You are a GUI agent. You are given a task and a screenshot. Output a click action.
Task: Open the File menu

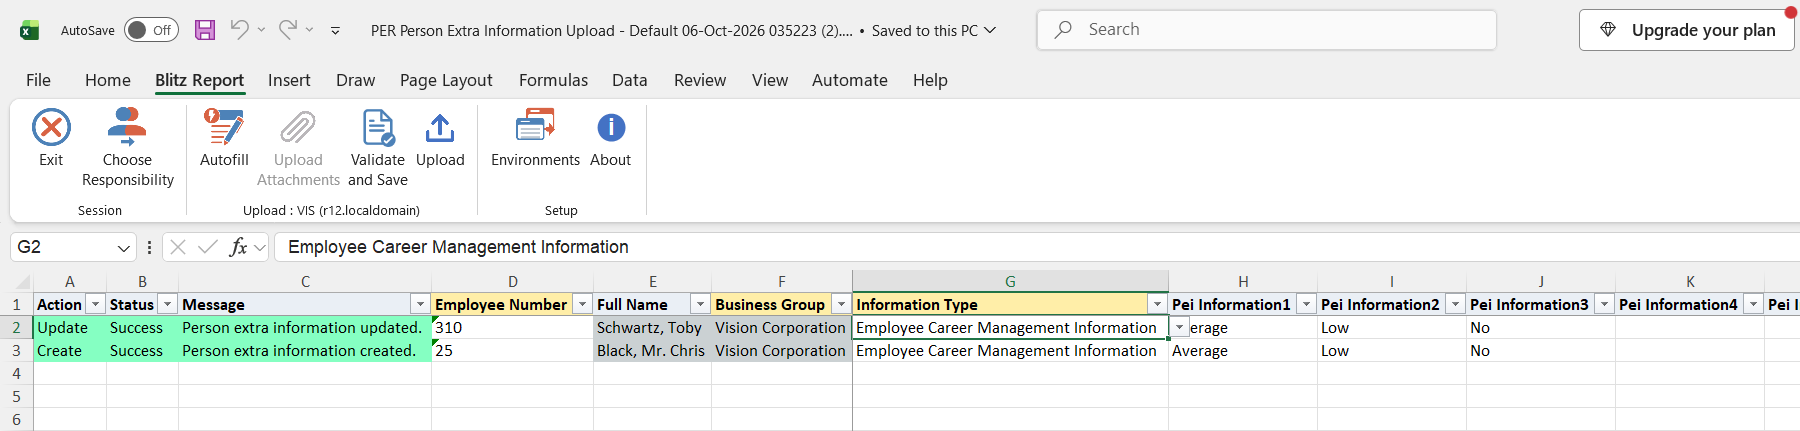tap(38, 80)
